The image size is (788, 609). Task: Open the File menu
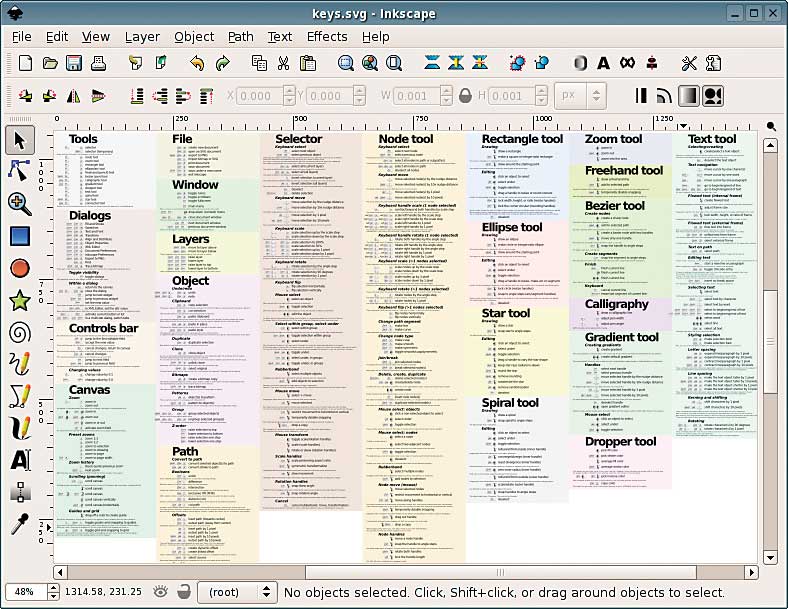pyautogui.click(x=21, y=37)
